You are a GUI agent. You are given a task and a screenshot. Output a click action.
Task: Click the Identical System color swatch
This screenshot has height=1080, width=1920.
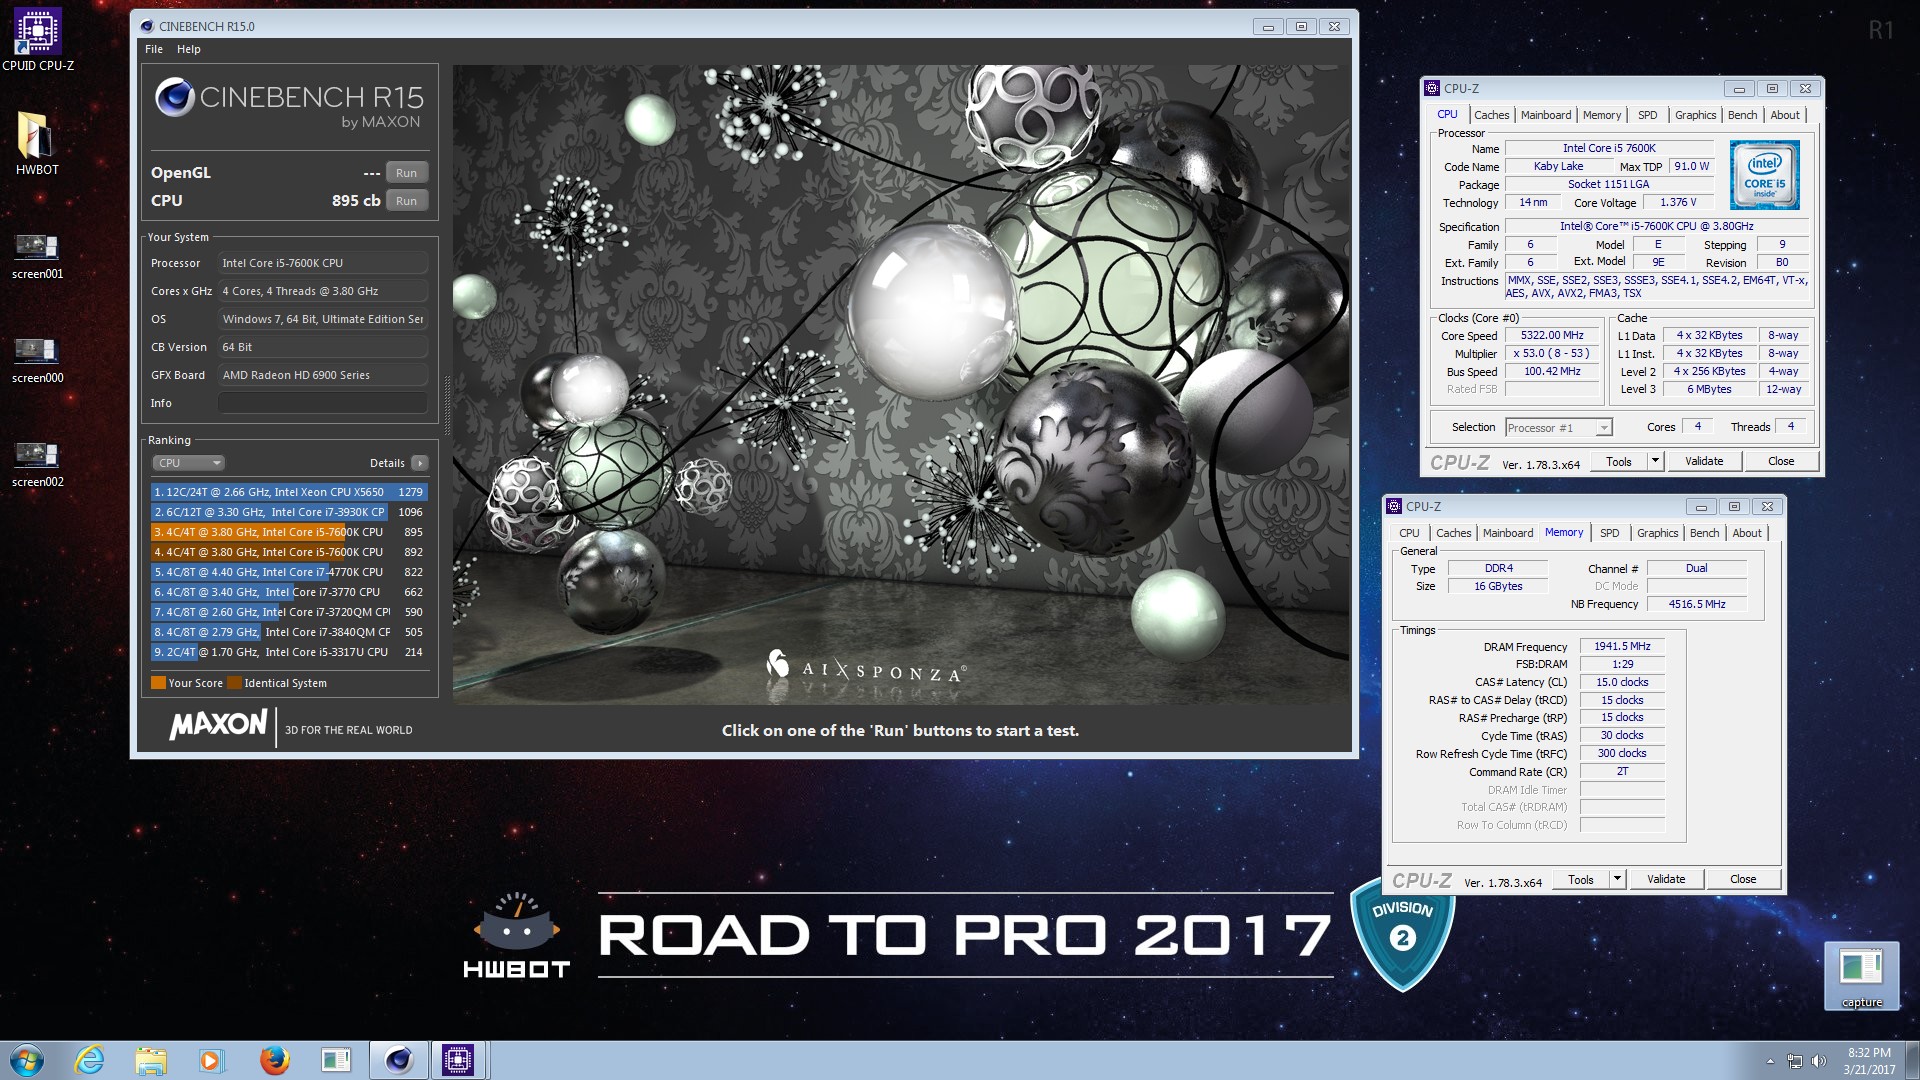click(234, 683)
